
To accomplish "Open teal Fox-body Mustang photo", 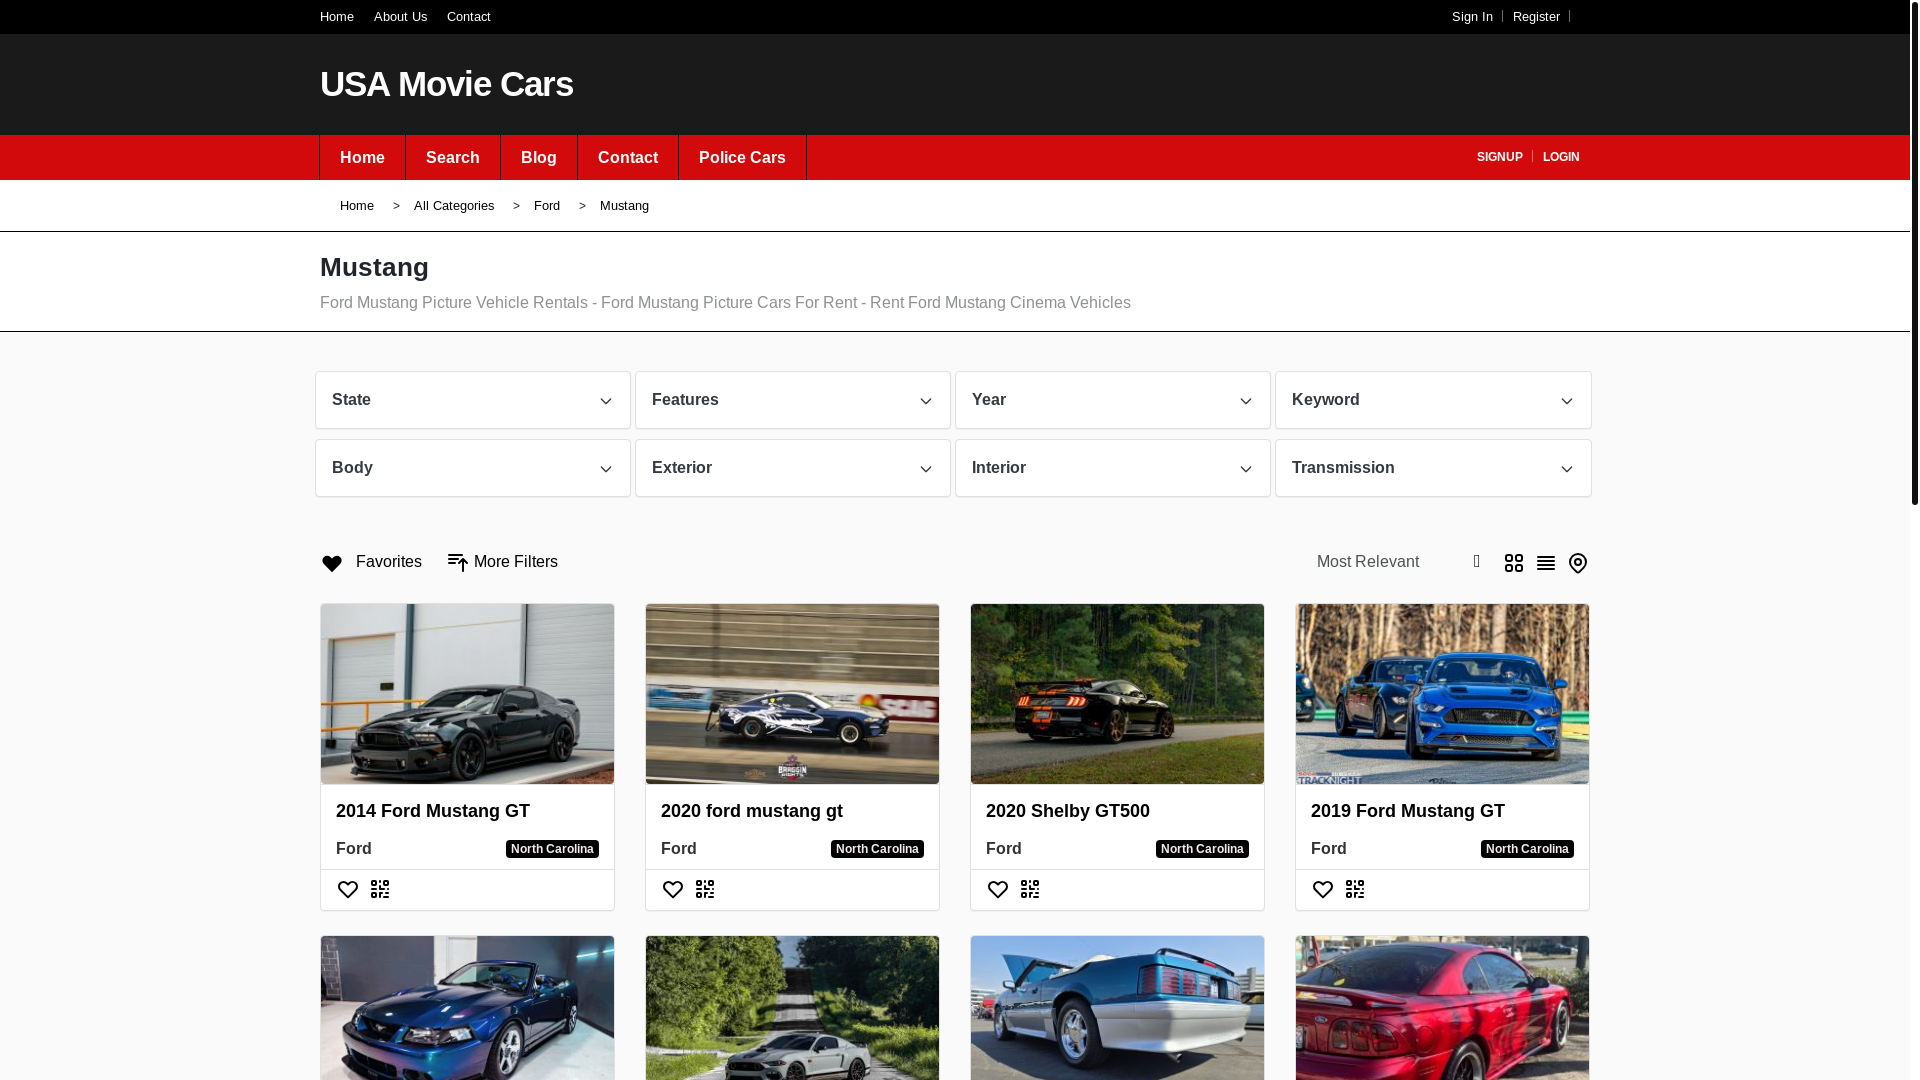I will point(1117,1008).
